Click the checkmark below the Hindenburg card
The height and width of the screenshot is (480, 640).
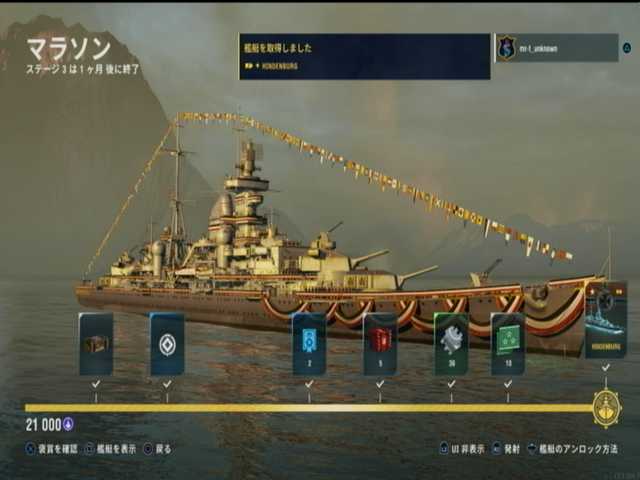coord(606,367)
